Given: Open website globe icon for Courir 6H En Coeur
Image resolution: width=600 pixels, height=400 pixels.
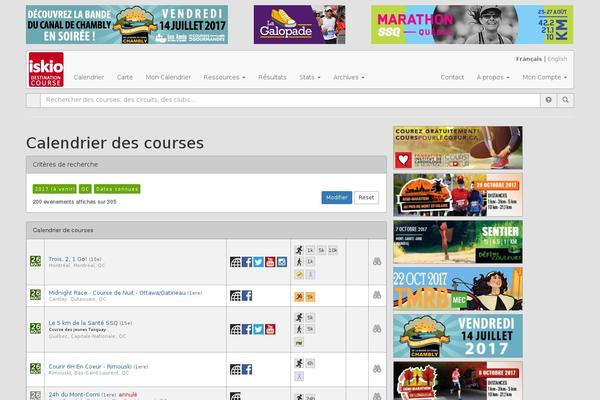Looking at the screenshot, I should coord(235,369).
